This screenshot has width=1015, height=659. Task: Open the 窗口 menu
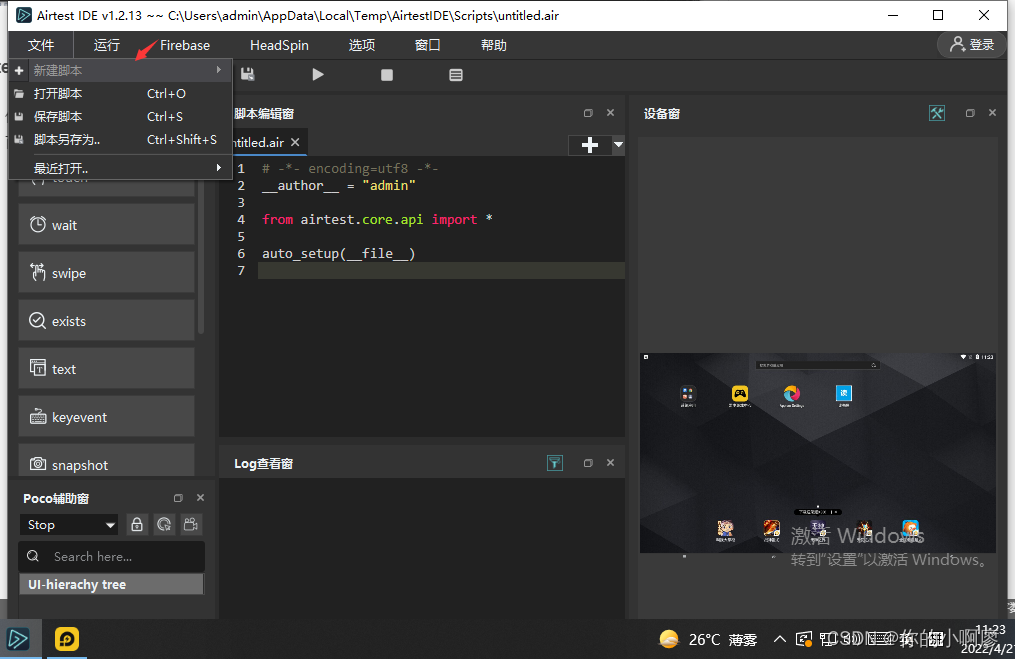[x=428, y=45]
